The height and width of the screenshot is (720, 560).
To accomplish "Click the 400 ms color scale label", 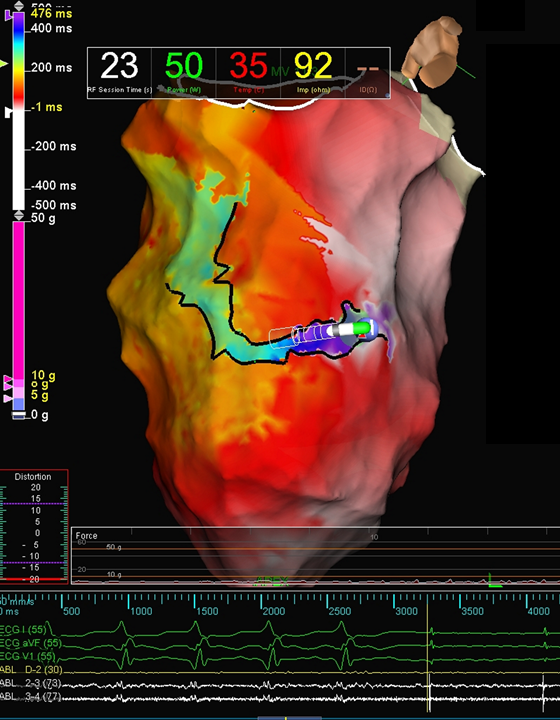I will 51,28.
